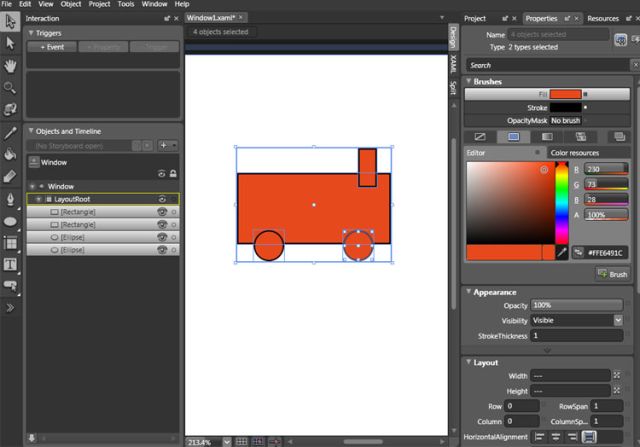Viewport: 640px width, 447px height.
Task: Open the Object menu
Action: [70, 4]
